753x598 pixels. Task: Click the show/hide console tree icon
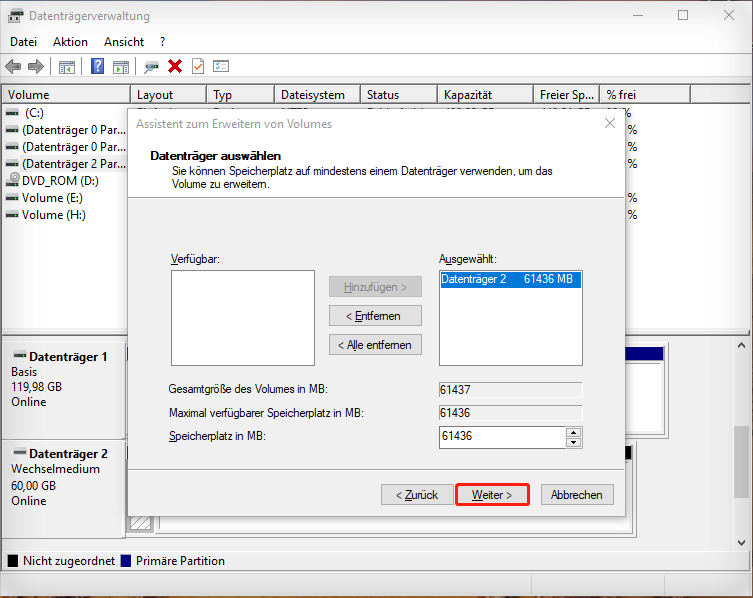[67, 66]
